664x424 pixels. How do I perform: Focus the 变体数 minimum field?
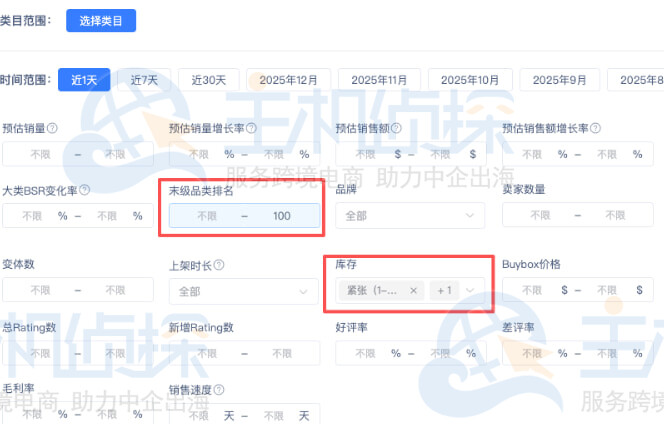coord(40,290)
